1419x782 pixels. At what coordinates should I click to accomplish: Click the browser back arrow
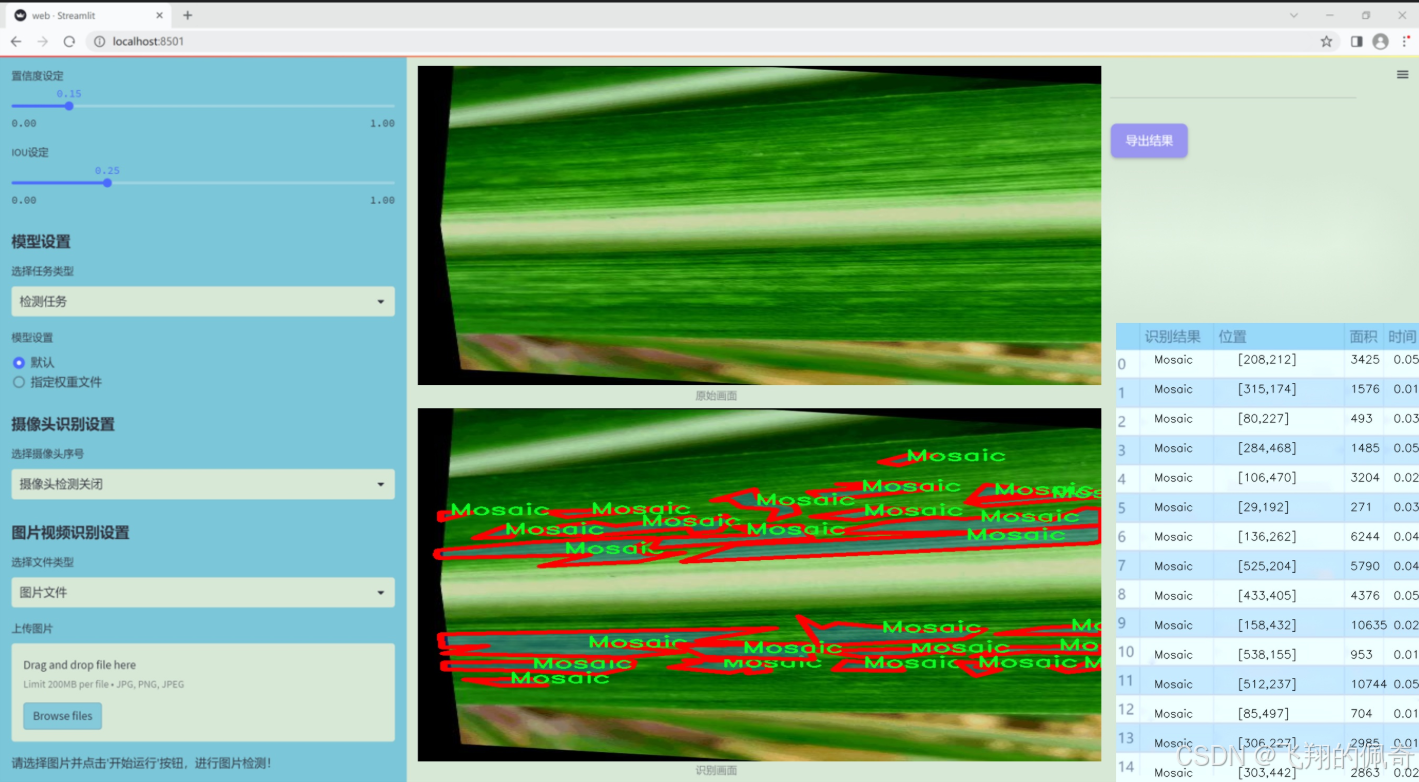16,41
